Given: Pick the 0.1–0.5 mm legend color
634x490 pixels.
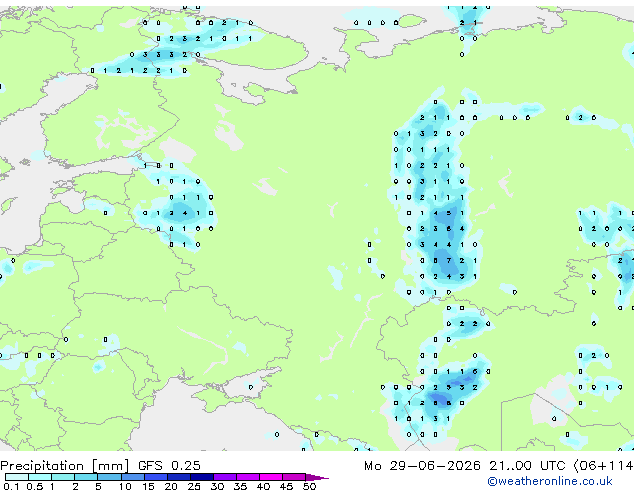Looking at the screenshot, I should 17,477.
